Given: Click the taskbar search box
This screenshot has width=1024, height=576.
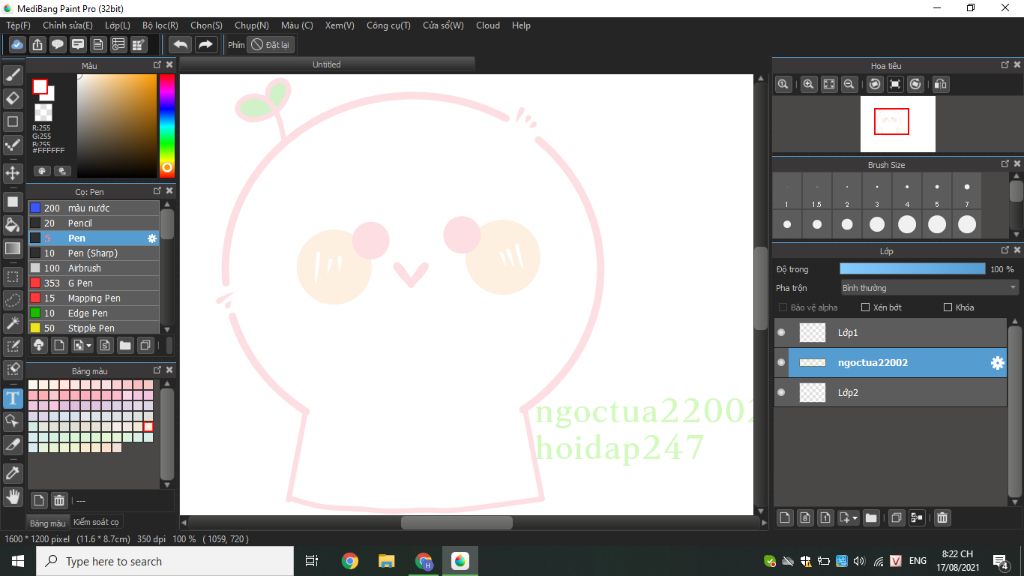Looking at the screenshot, I should (x=165, y=561).
